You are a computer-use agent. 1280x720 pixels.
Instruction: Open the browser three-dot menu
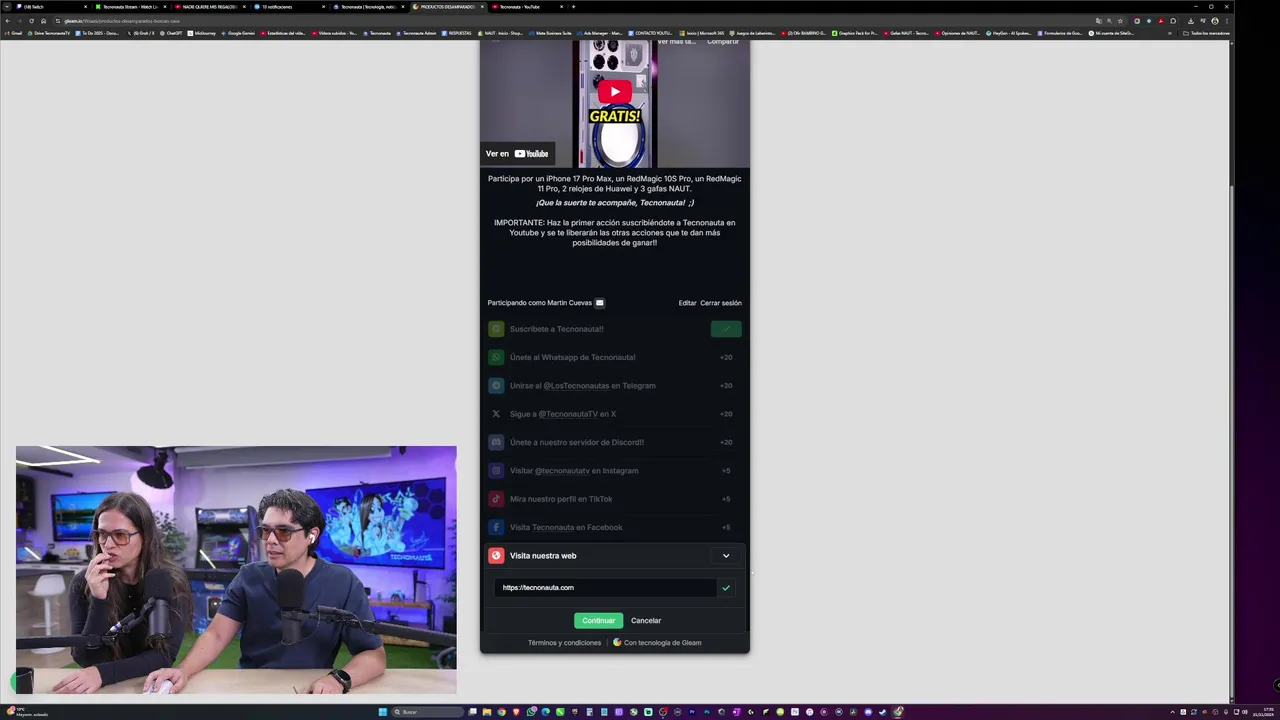1226,21
